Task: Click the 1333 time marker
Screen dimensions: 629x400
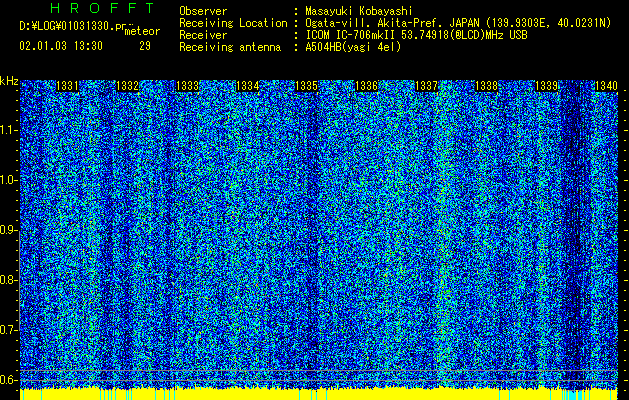Action: pos(187,86)
